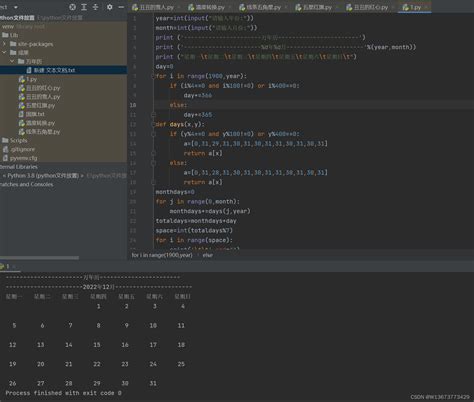The width and height of the screenshot is (474, 402).
Task: Open the project view dropdown arrow
Action: click(15, 7)
